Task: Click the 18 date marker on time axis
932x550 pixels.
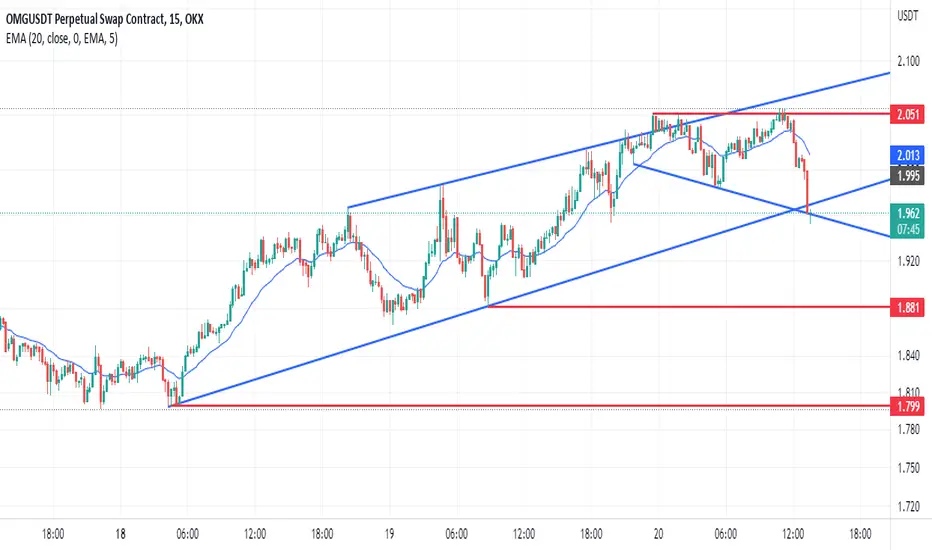Action: tap(120, 533)
